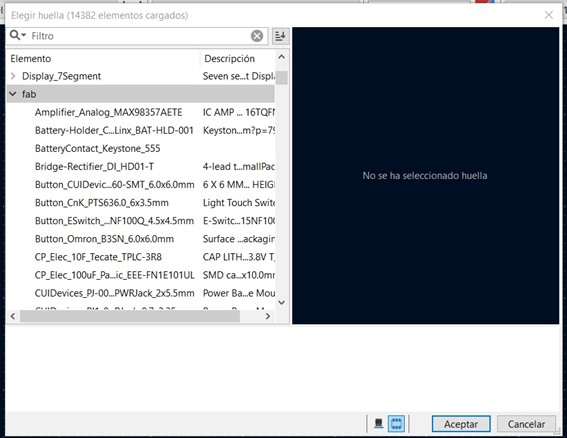Viewport: 567px width, 438px height.
Task: Expand the Display_7Segment library
Action: tap(13, 76)
